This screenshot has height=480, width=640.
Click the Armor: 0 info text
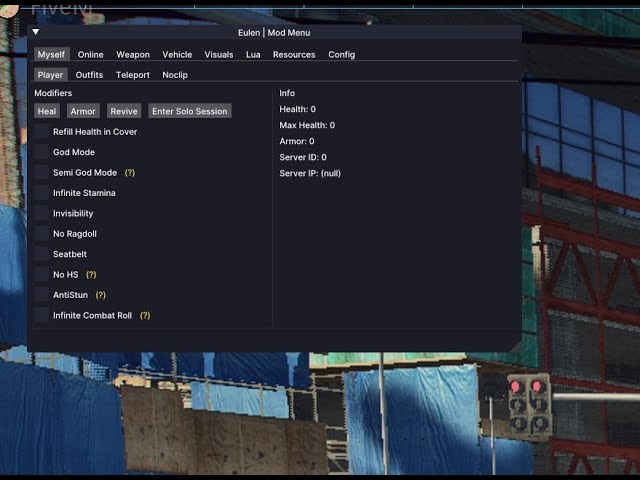click(x=297, y=141)
